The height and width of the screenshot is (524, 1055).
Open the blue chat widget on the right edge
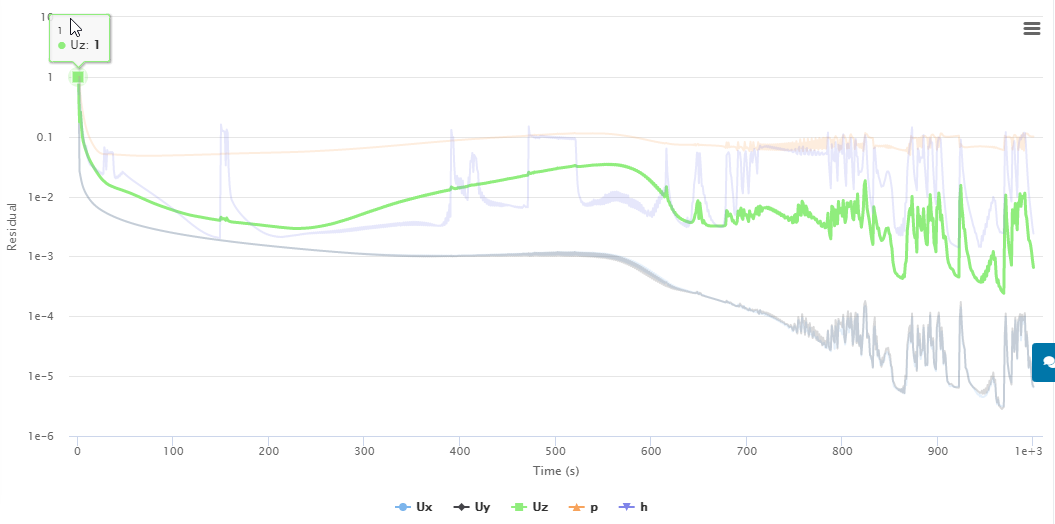[x=1046, y=362]
